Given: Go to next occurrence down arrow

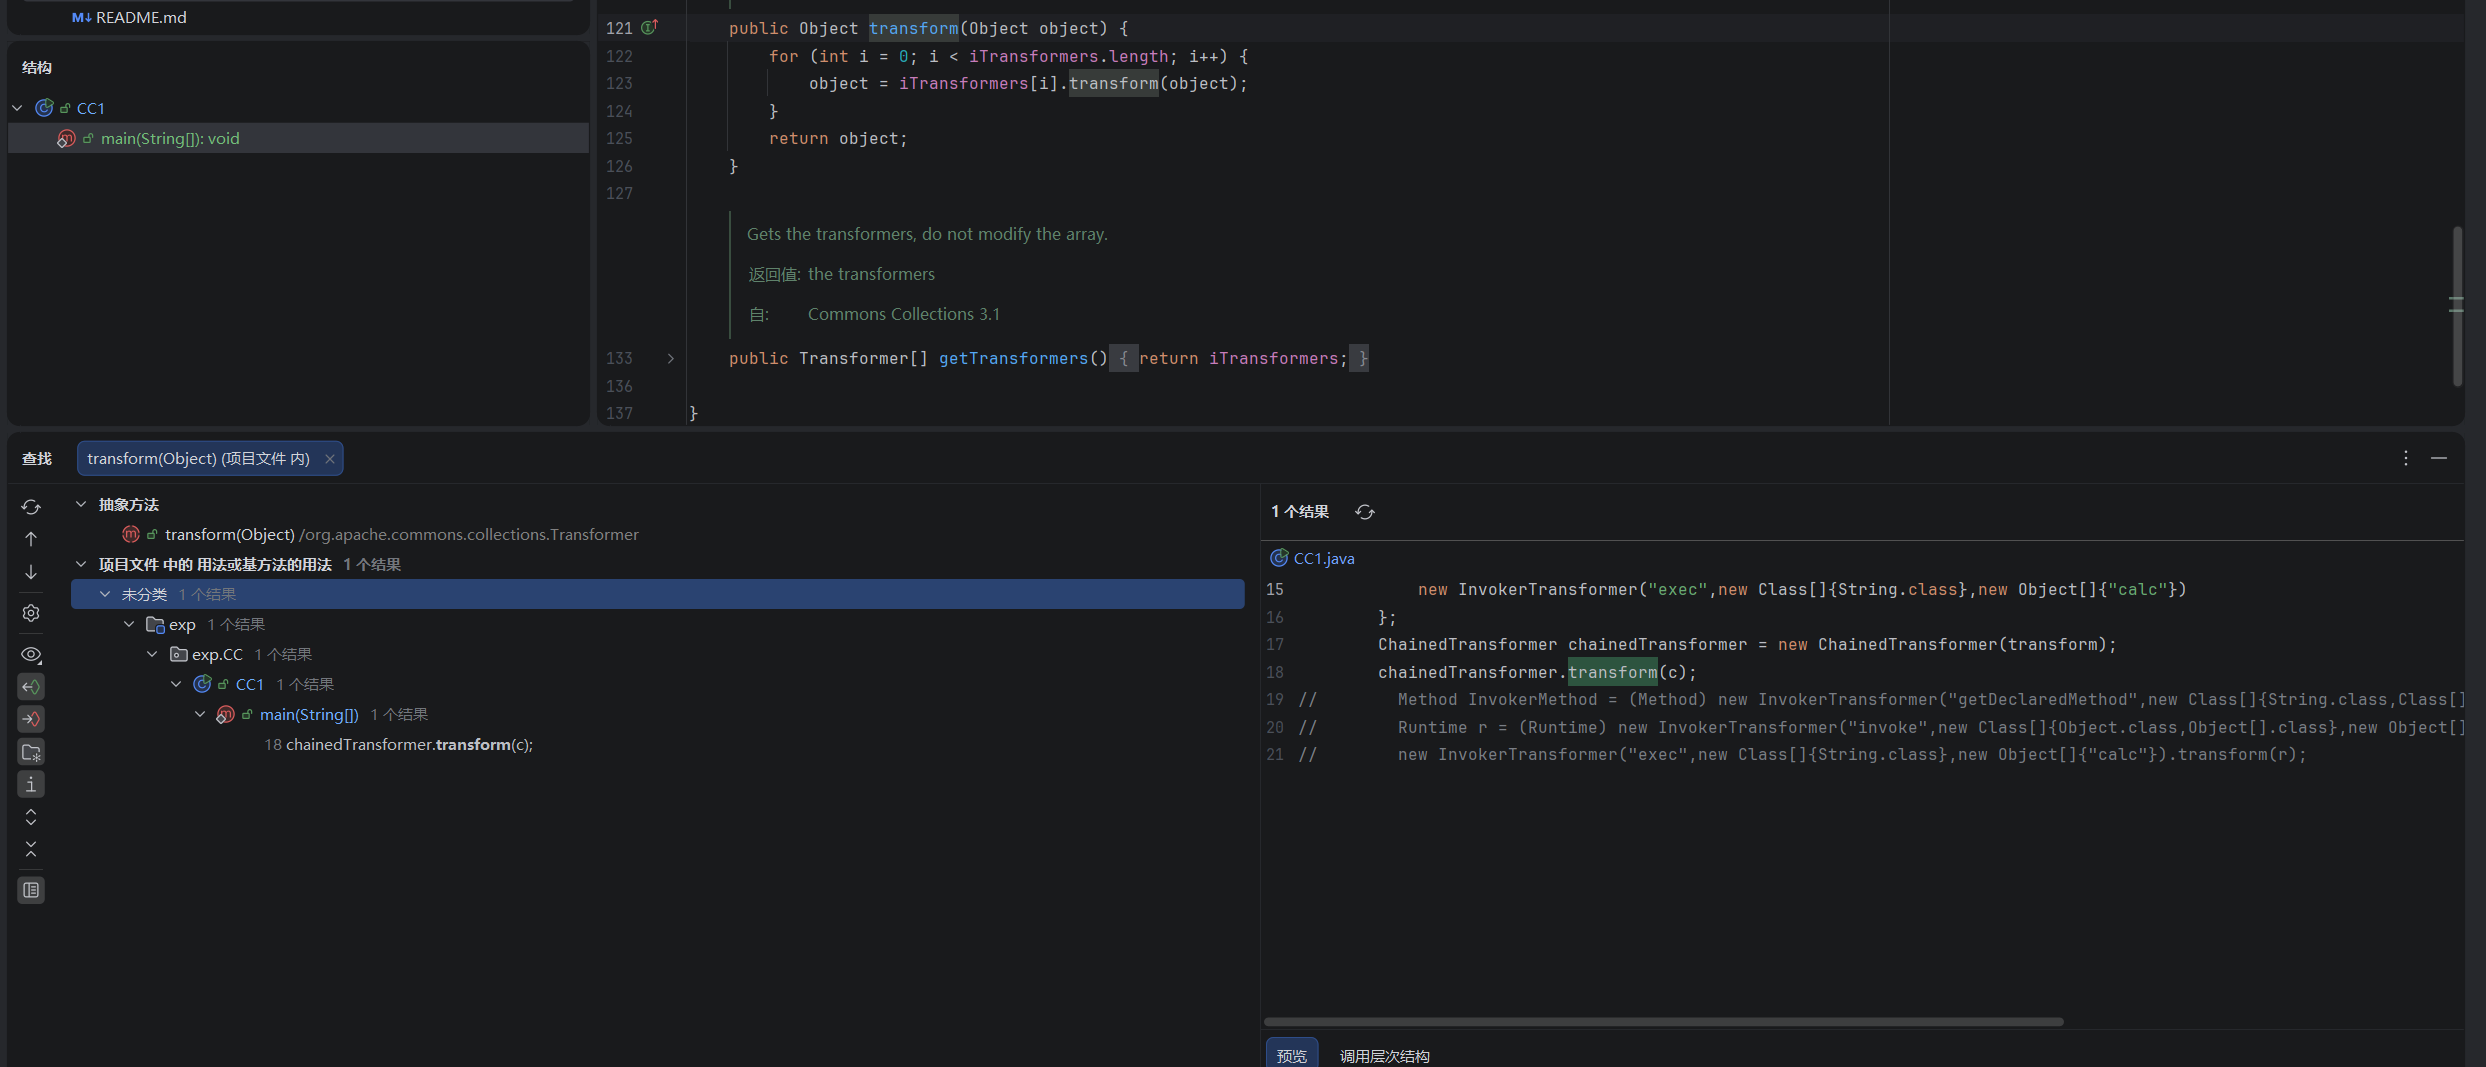Looking at the screenshot, I should (31, 572).
